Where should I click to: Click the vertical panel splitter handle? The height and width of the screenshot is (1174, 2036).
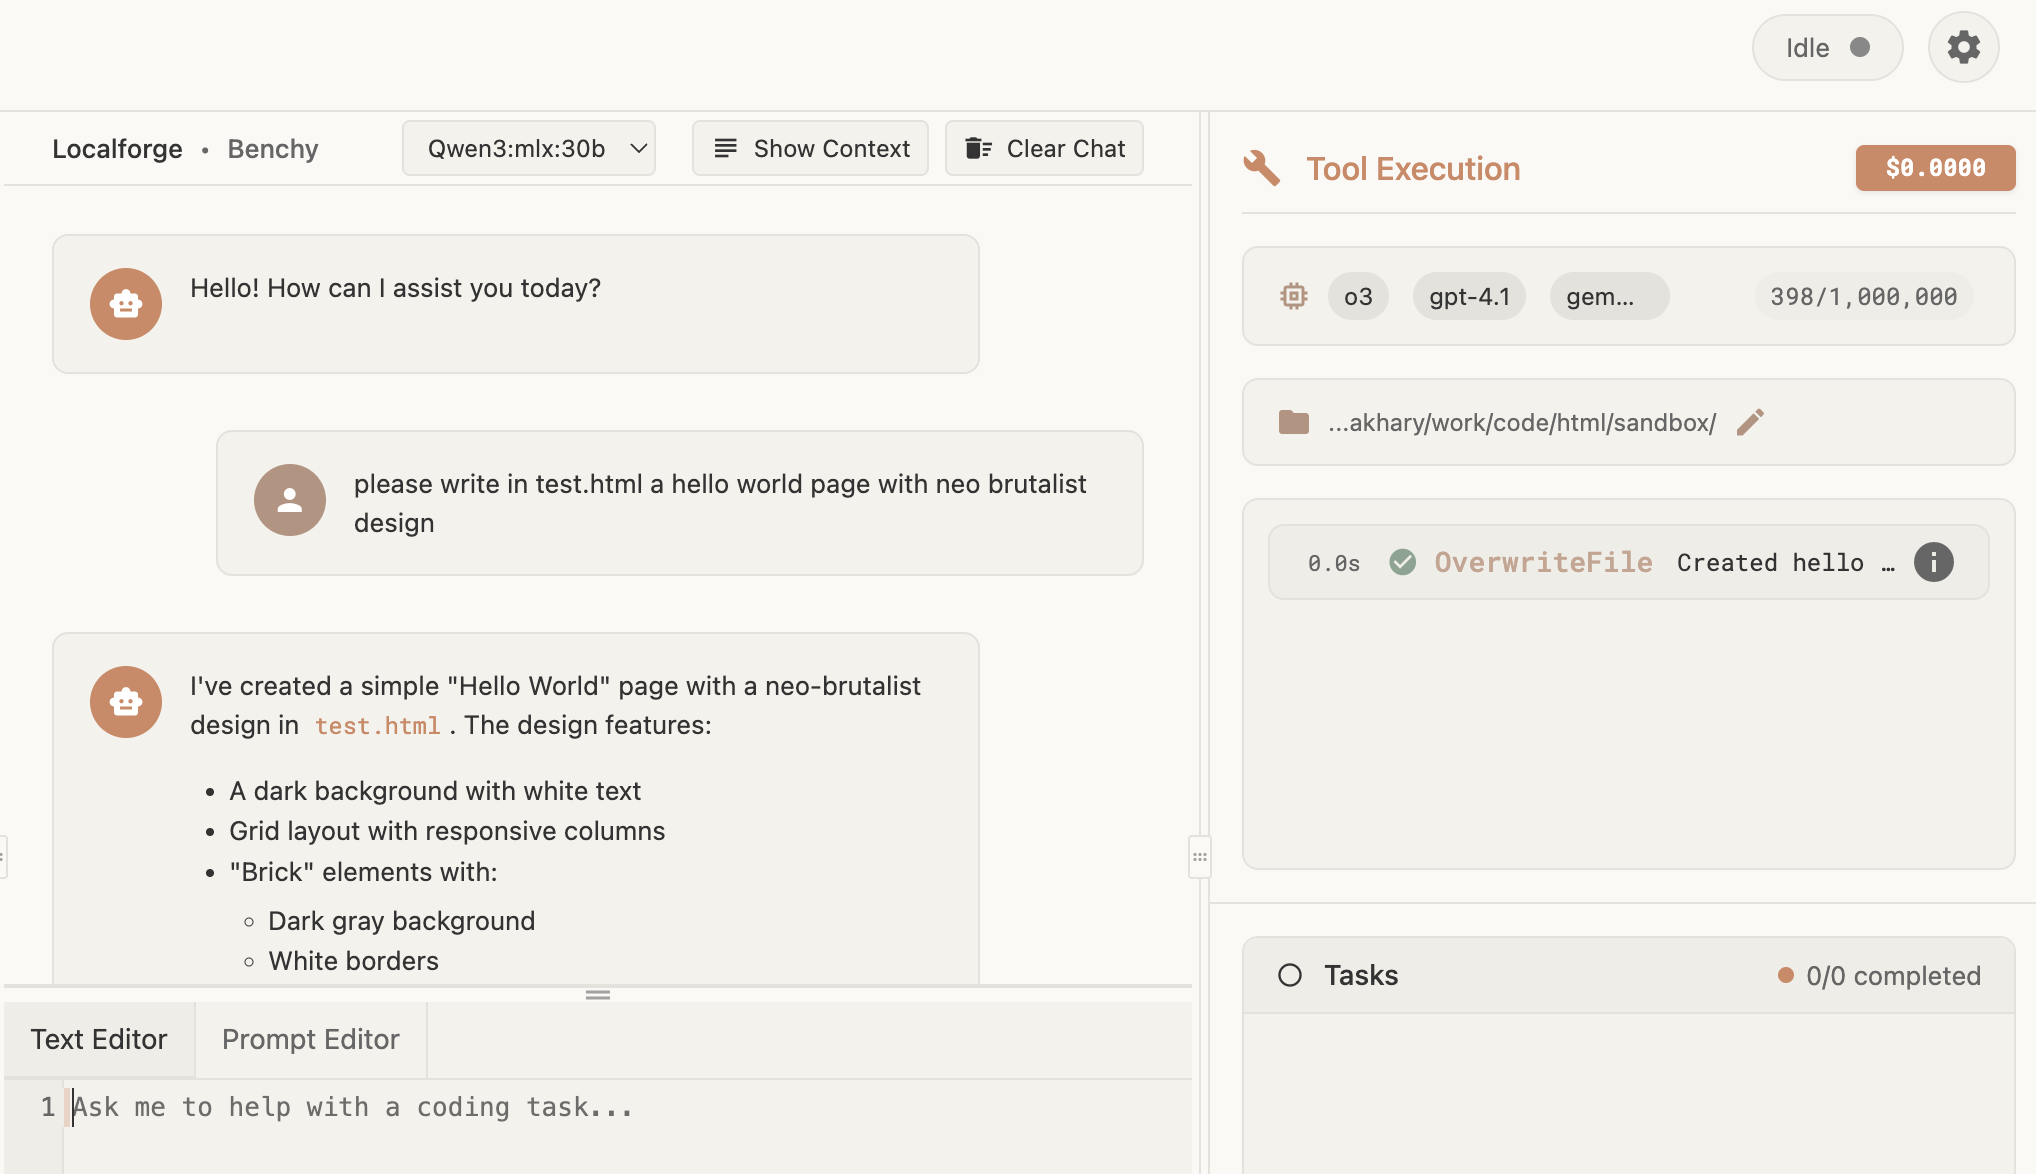[x=1200, y=857]
